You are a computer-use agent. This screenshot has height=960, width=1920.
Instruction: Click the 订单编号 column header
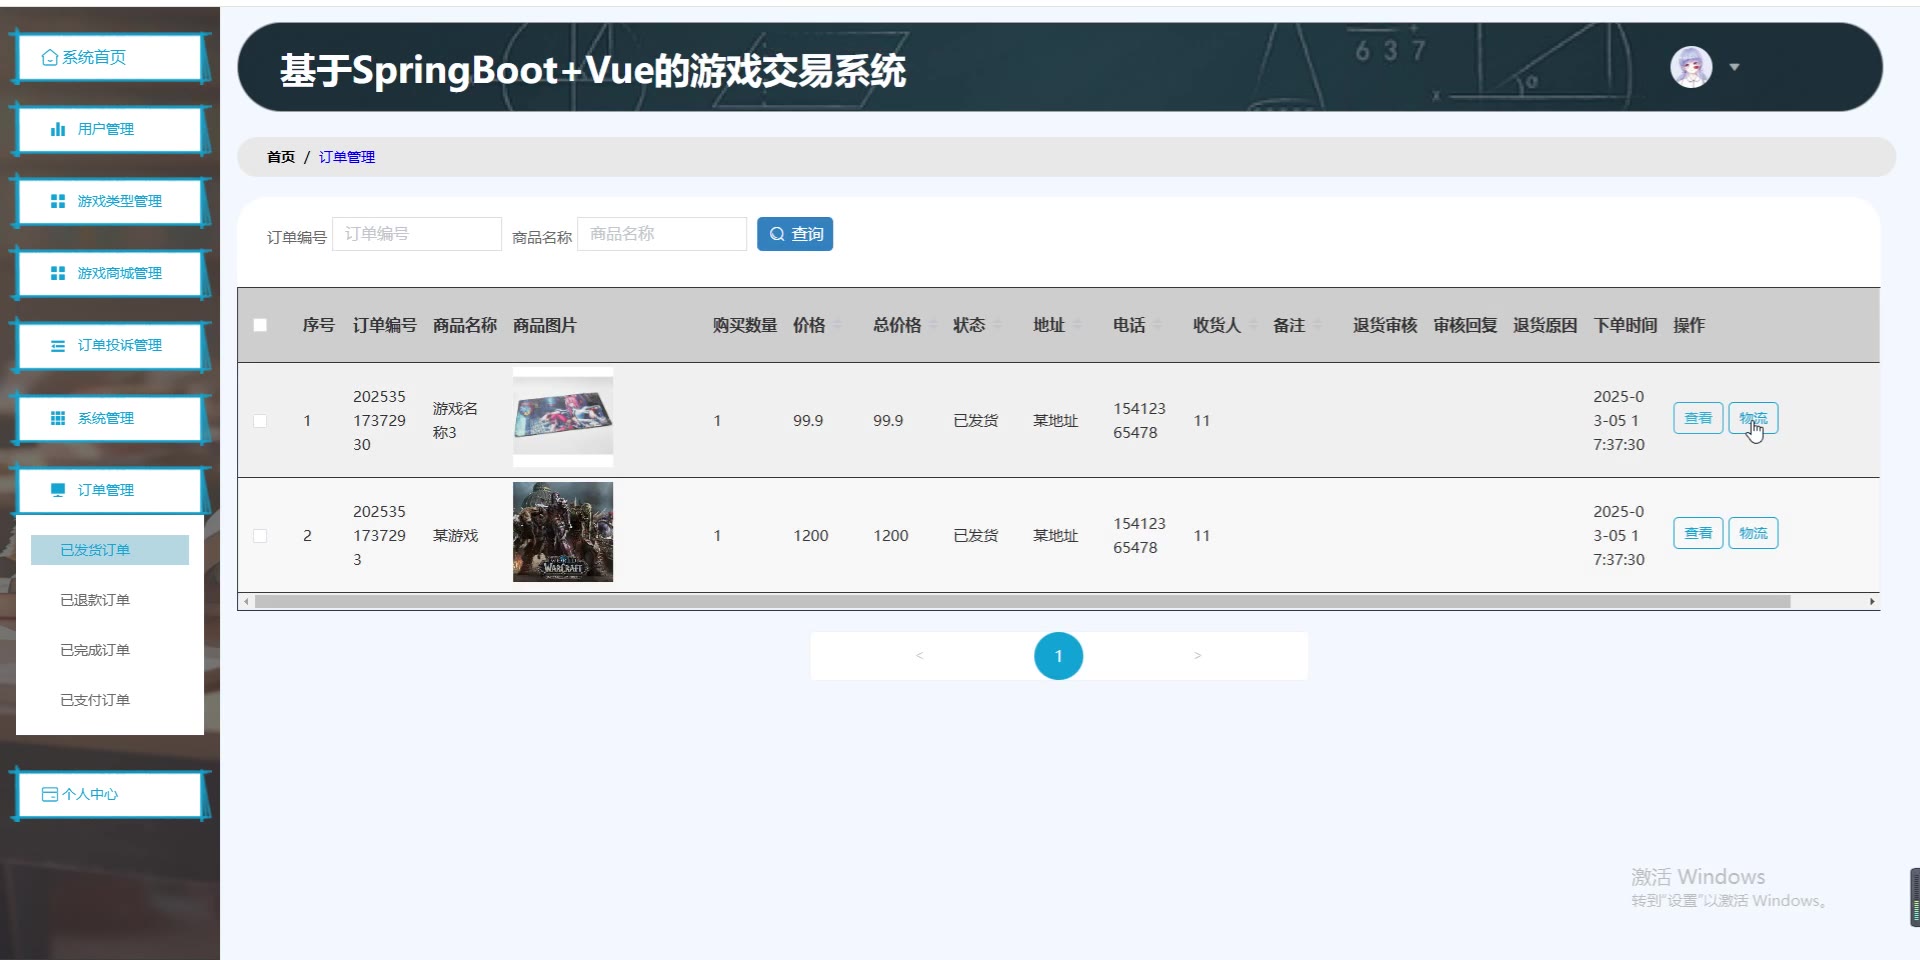[x=385, y=325]
